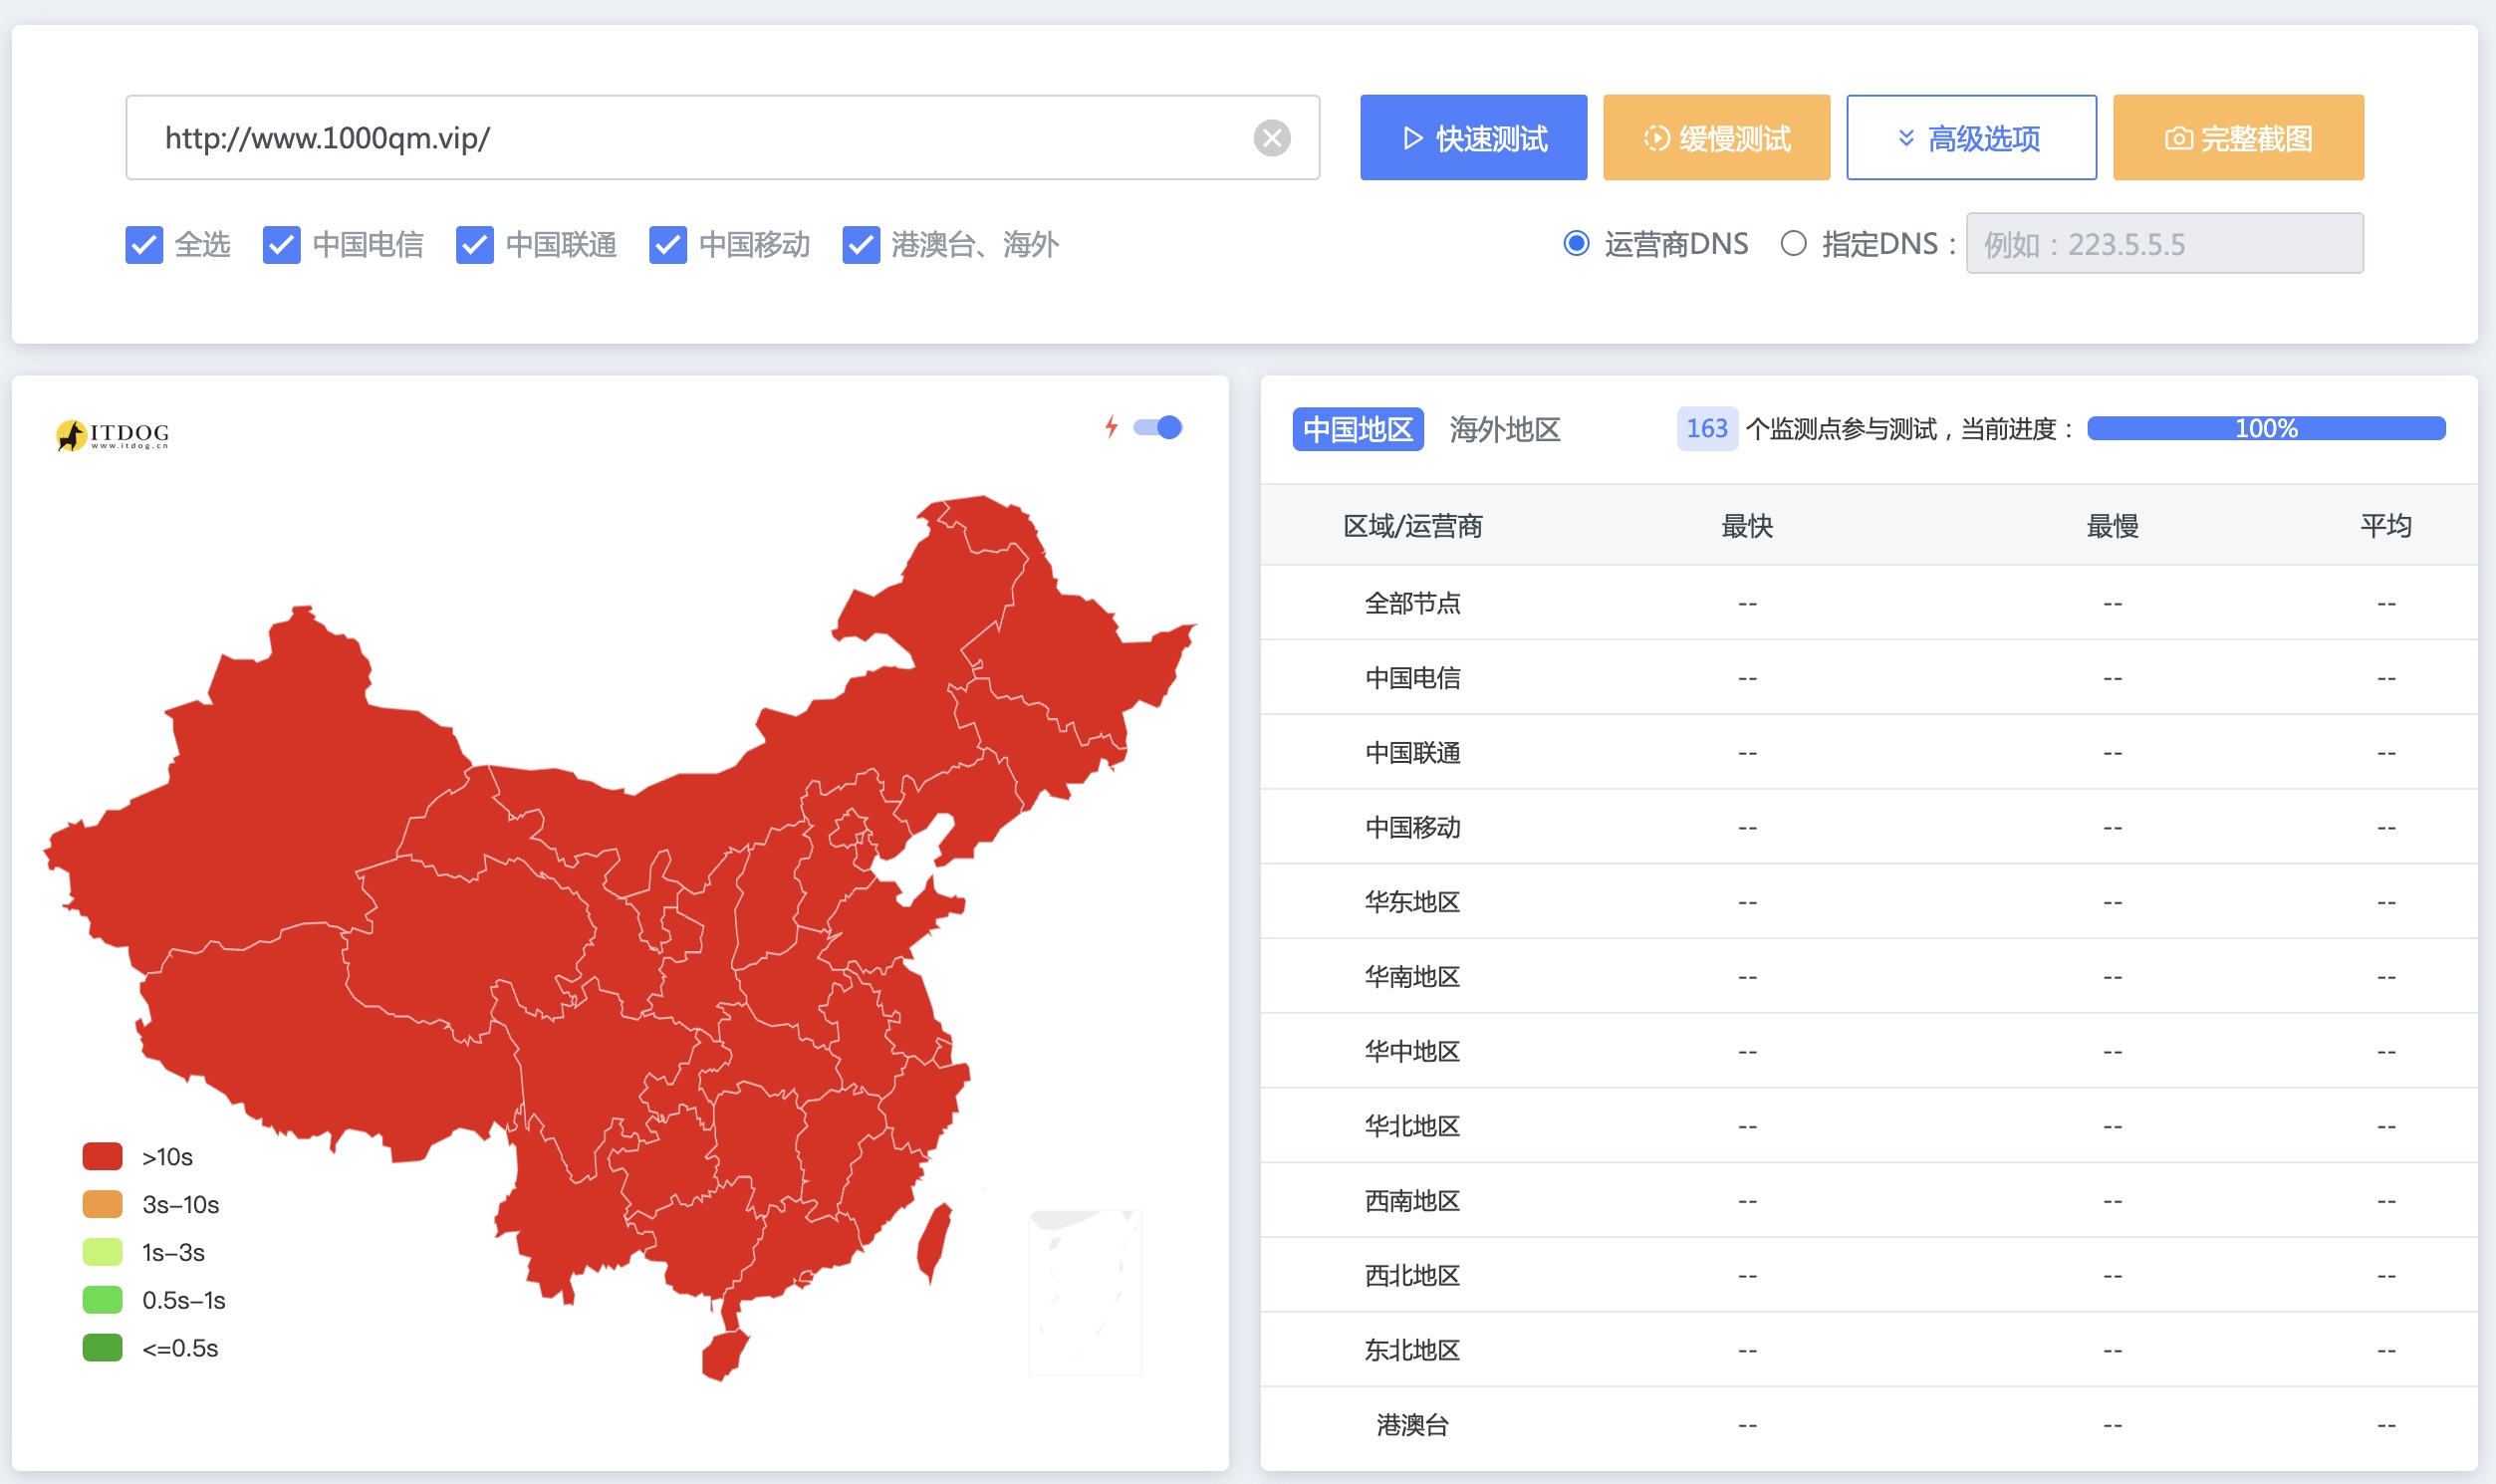The image size is (2496, 1484).
Task: Click the green 0.5s–1s legend swatch
Action: [x=102, y=1300]
